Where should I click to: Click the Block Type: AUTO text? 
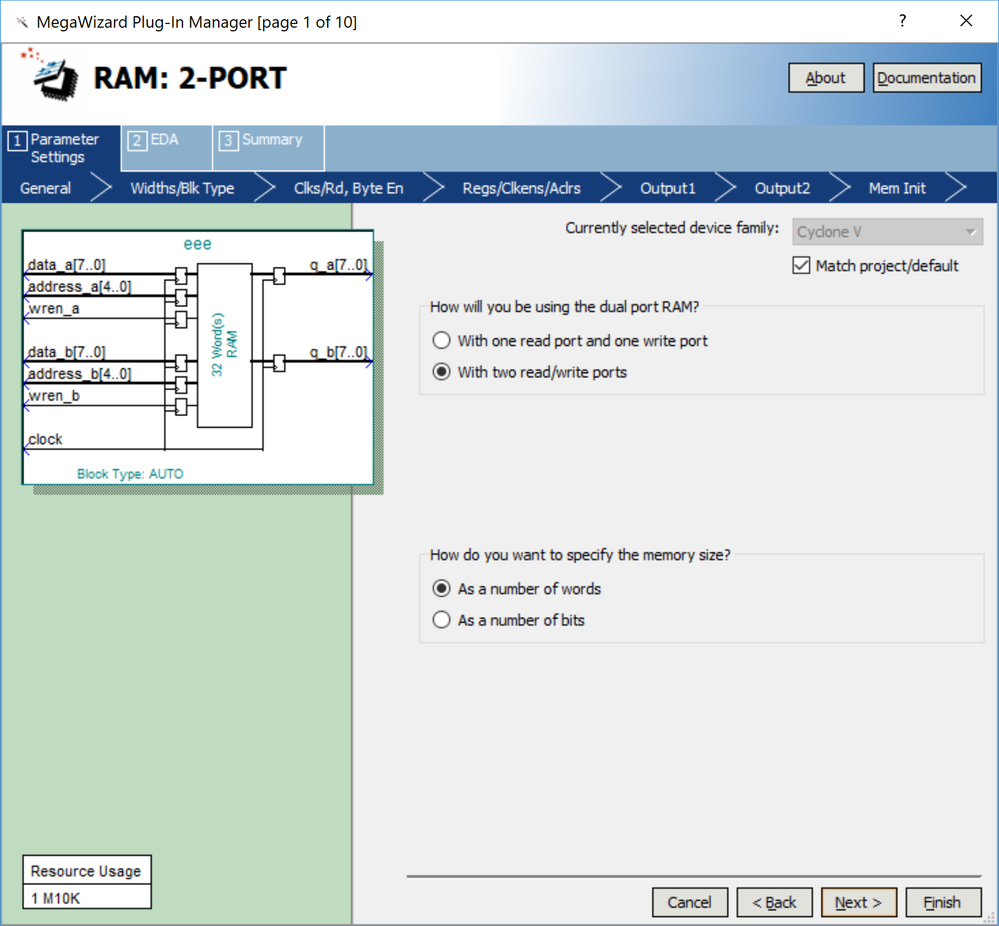130,474
